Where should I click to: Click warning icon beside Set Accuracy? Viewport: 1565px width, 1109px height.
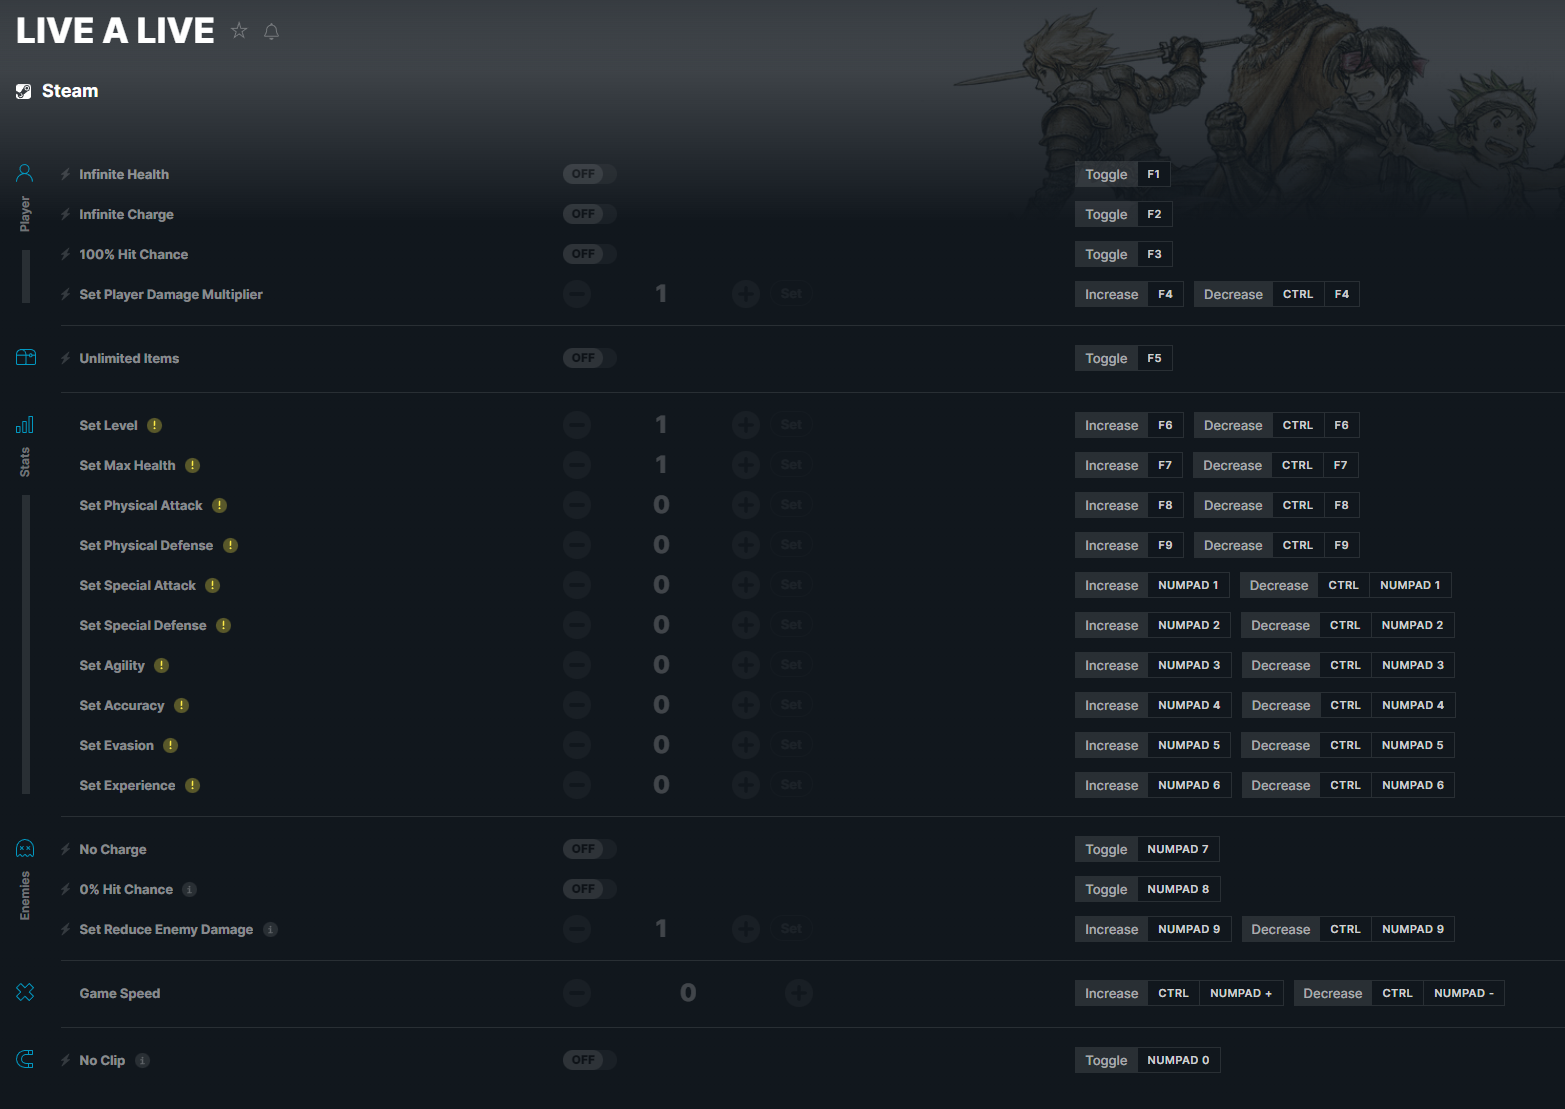pyautogui.click(x=181, y=705)
